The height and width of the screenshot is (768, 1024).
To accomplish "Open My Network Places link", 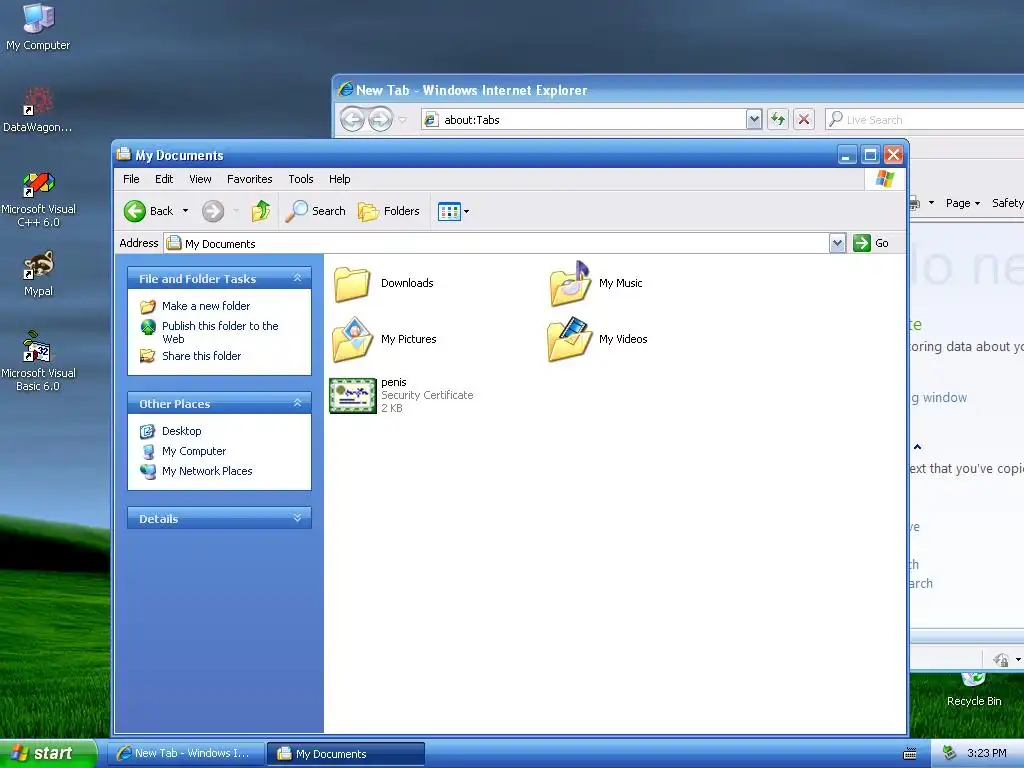I will (207, 471).
